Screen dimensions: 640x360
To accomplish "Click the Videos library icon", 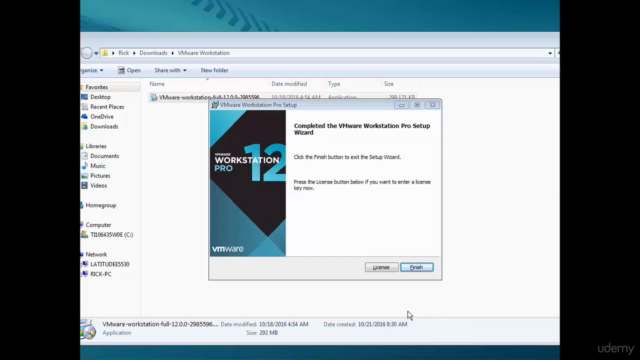I will pos(84,185).
